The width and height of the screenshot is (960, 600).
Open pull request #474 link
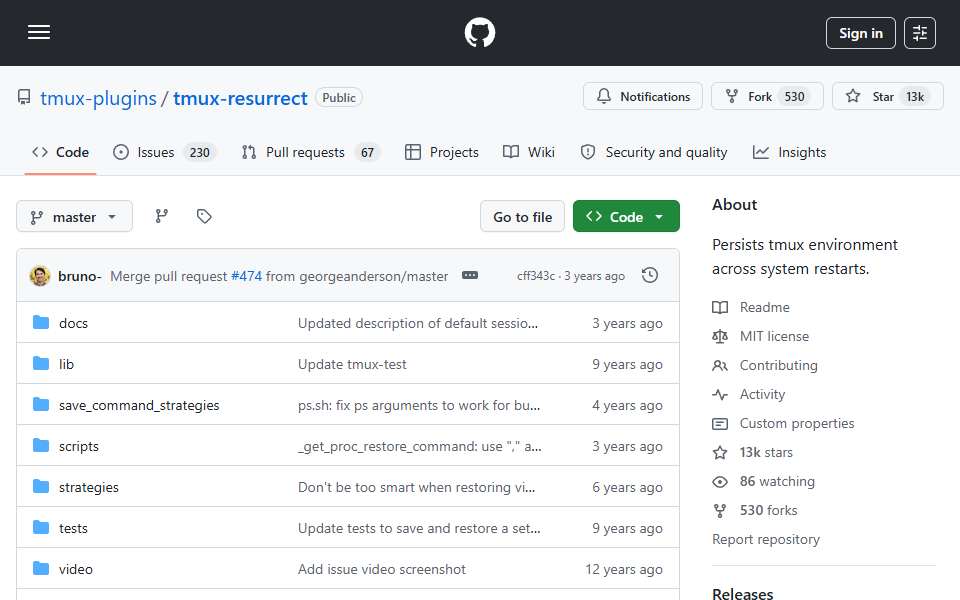(x=246, y=277)
